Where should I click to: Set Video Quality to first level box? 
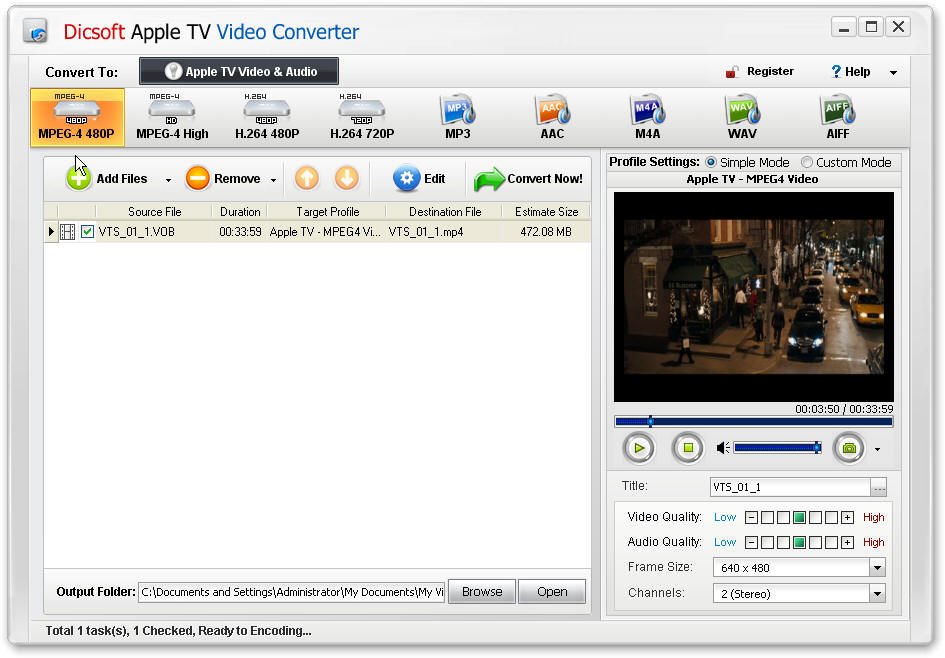click(x=767, y=518)
